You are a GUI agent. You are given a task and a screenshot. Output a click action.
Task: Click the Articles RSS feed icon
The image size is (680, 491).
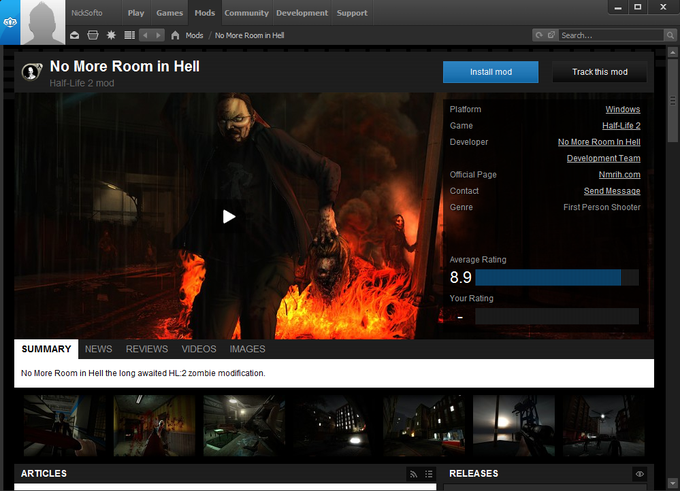pos(413,474)
